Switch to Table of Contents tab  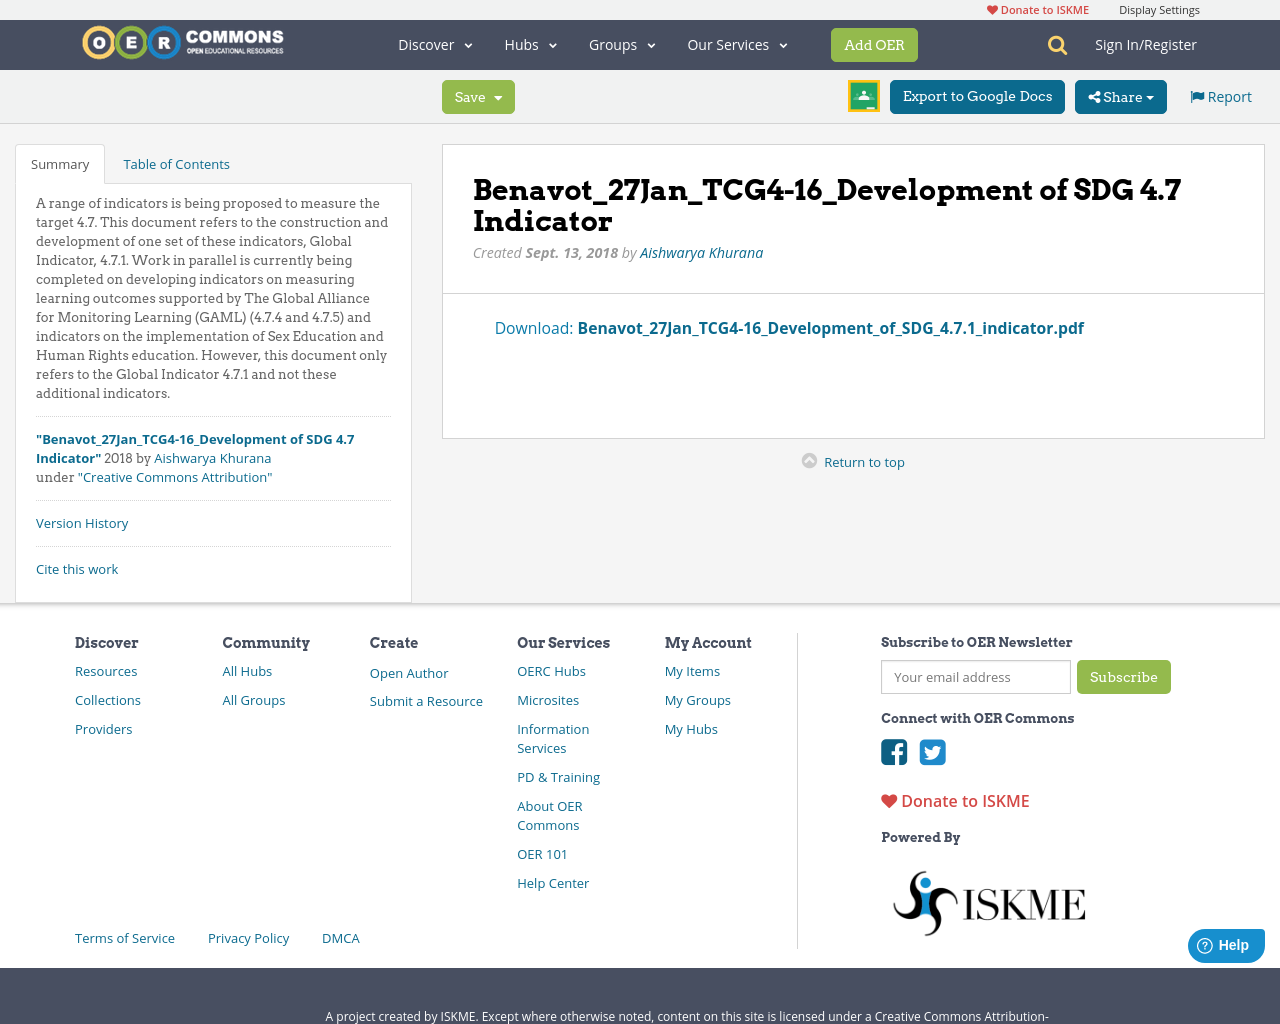pos(176,164)
